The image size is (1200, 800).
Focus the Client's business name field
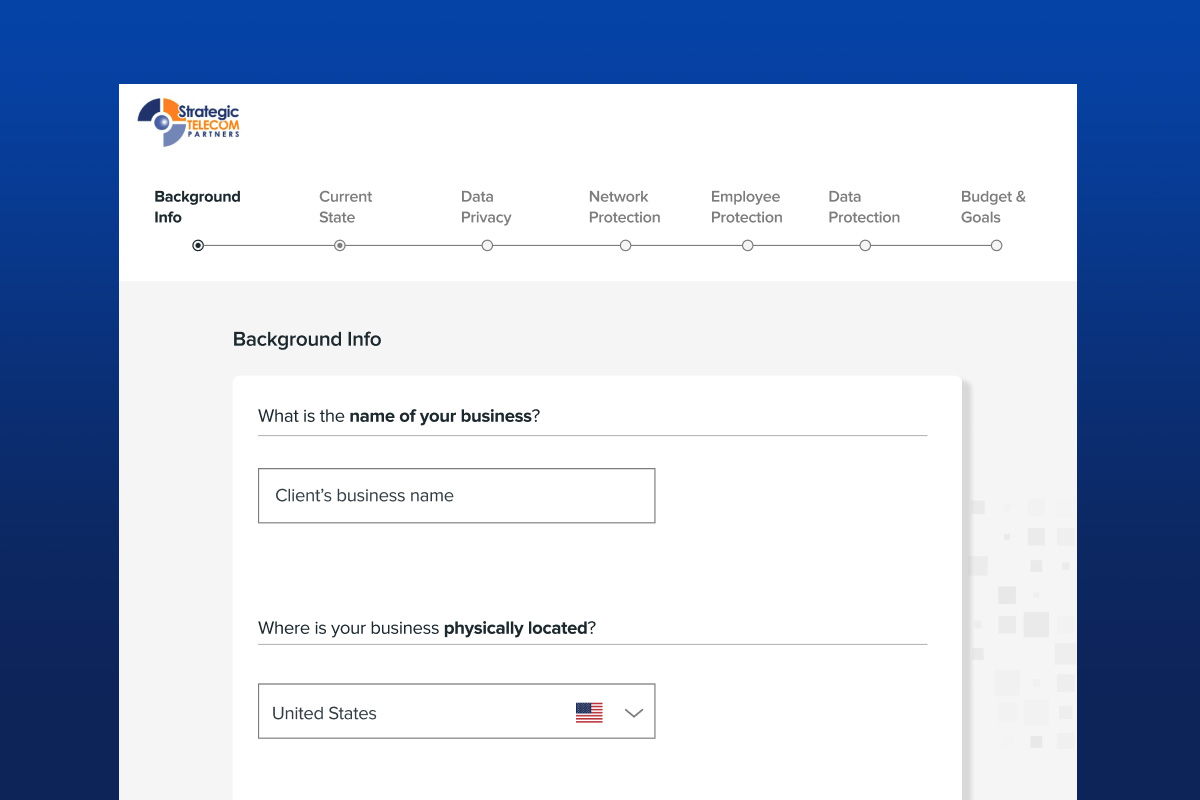click(456, 495)
